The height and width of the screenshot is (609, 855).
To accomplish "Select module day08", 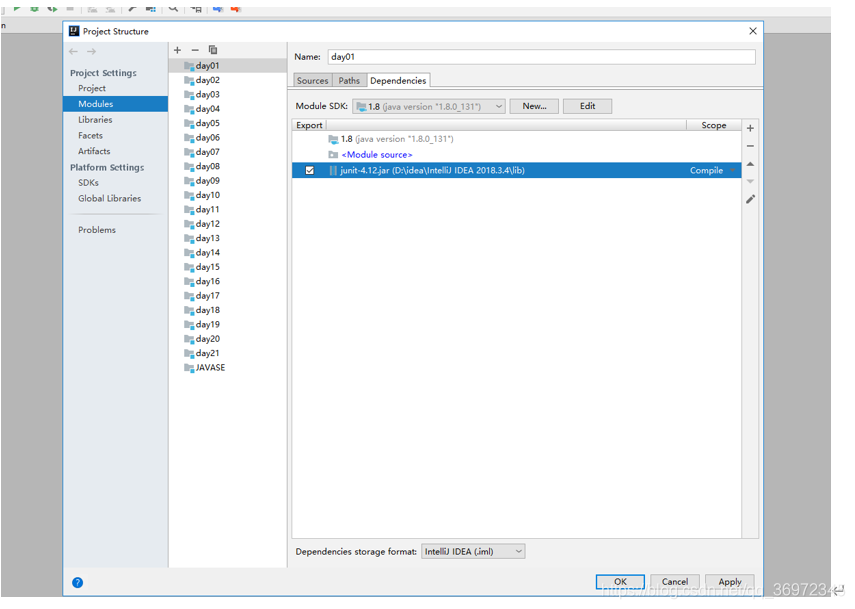I will [x=228, y=166].
